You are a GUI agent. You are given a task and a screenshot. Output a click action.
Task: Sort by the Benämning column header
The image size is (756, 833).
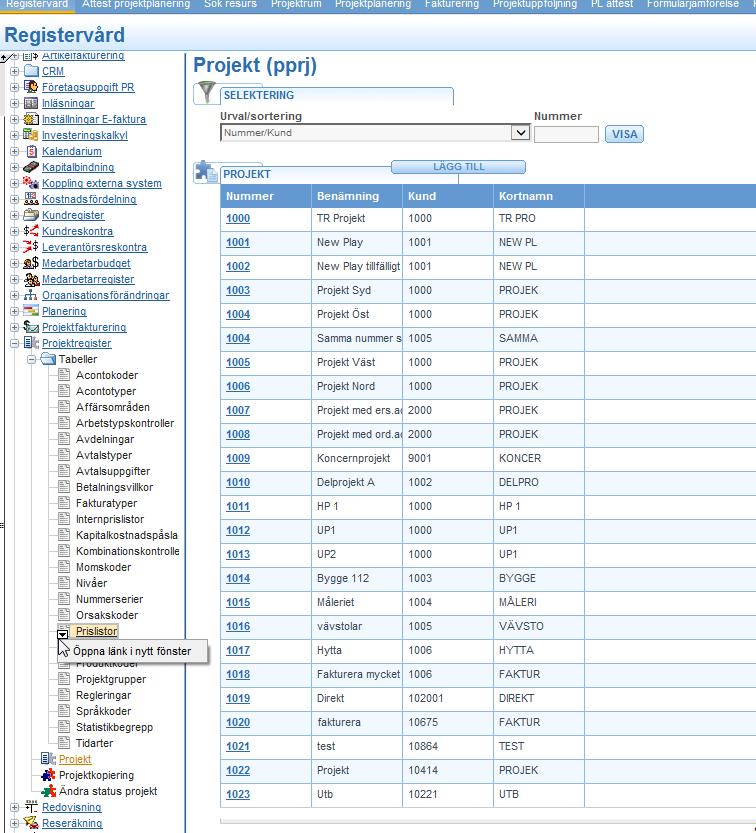347,196
